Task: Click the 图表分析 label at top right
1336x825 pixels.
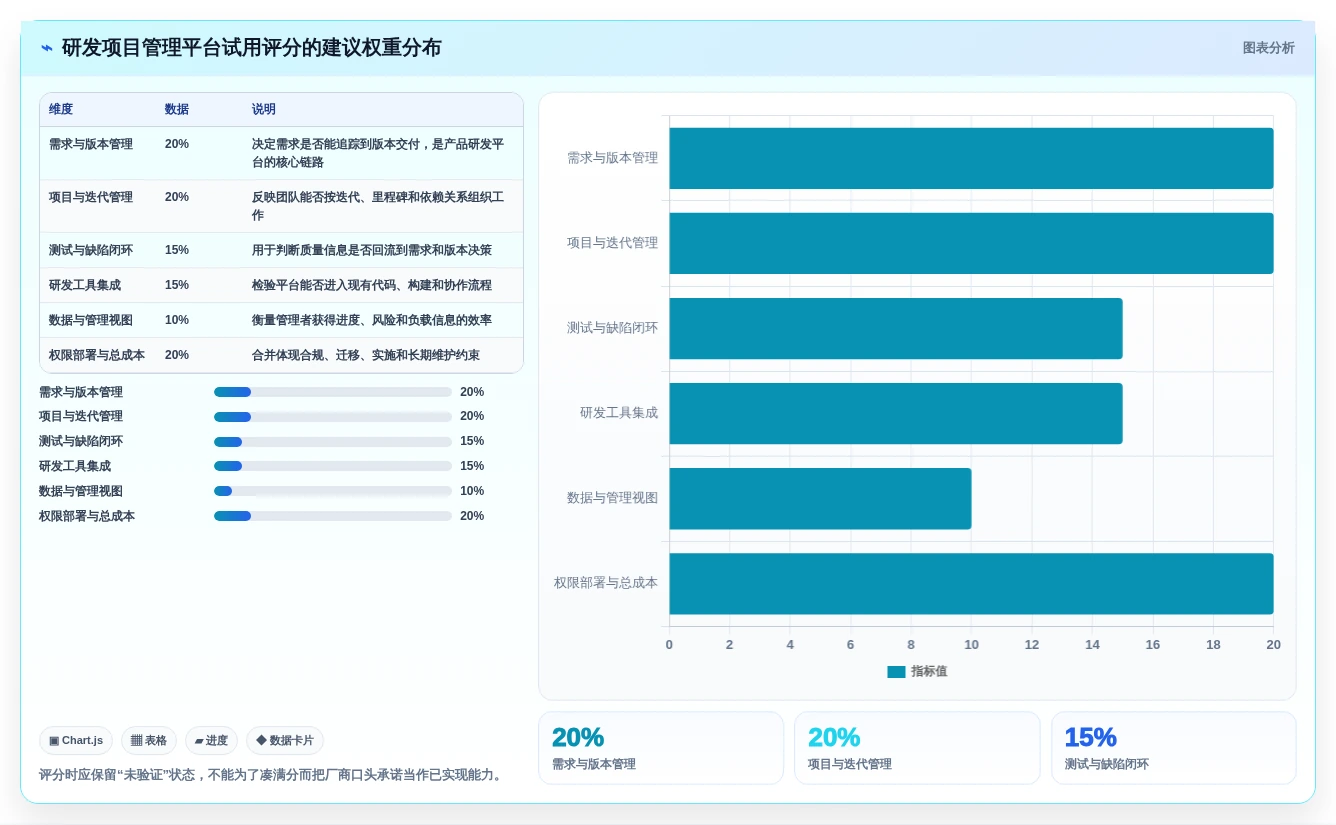Action: [1268, 48]
